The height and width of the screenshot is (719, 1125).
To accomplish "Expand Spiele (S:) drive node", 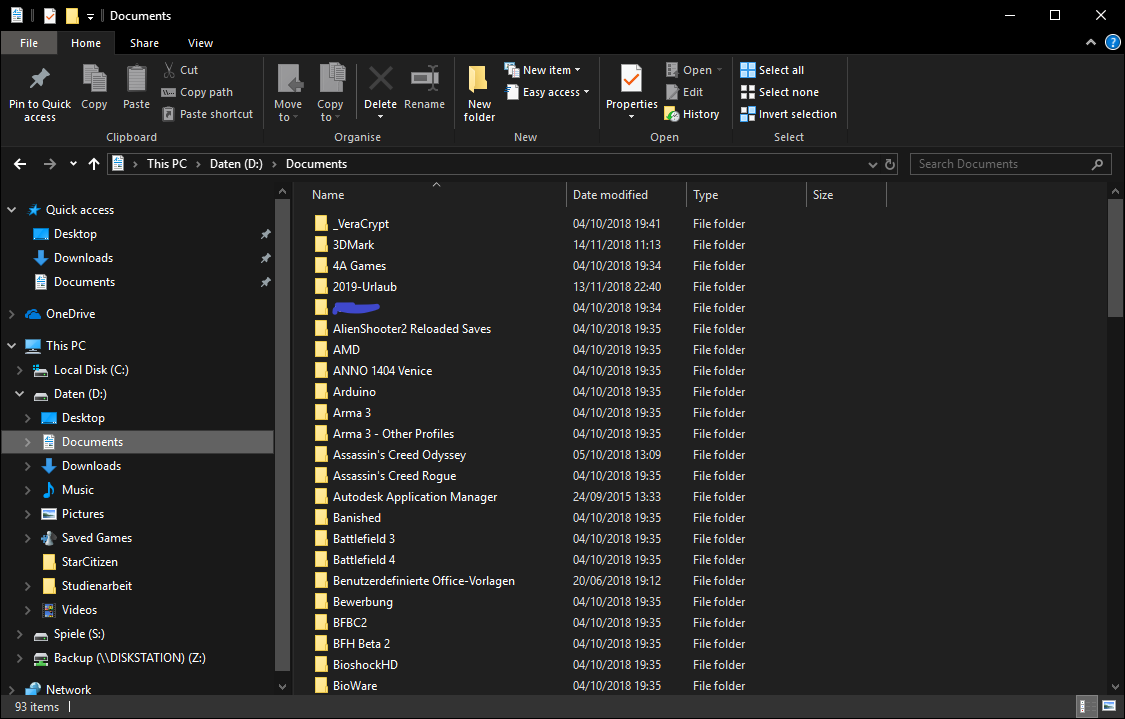I will pyautogui.click(x=19, y=634).
